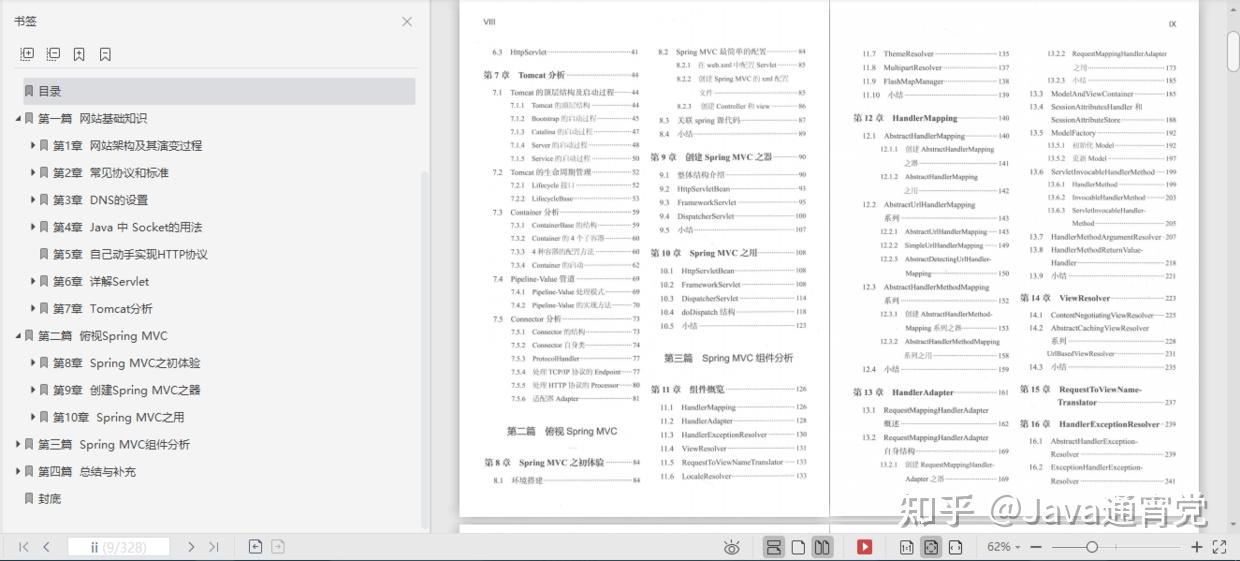Jump to the last page

point(213,547)
